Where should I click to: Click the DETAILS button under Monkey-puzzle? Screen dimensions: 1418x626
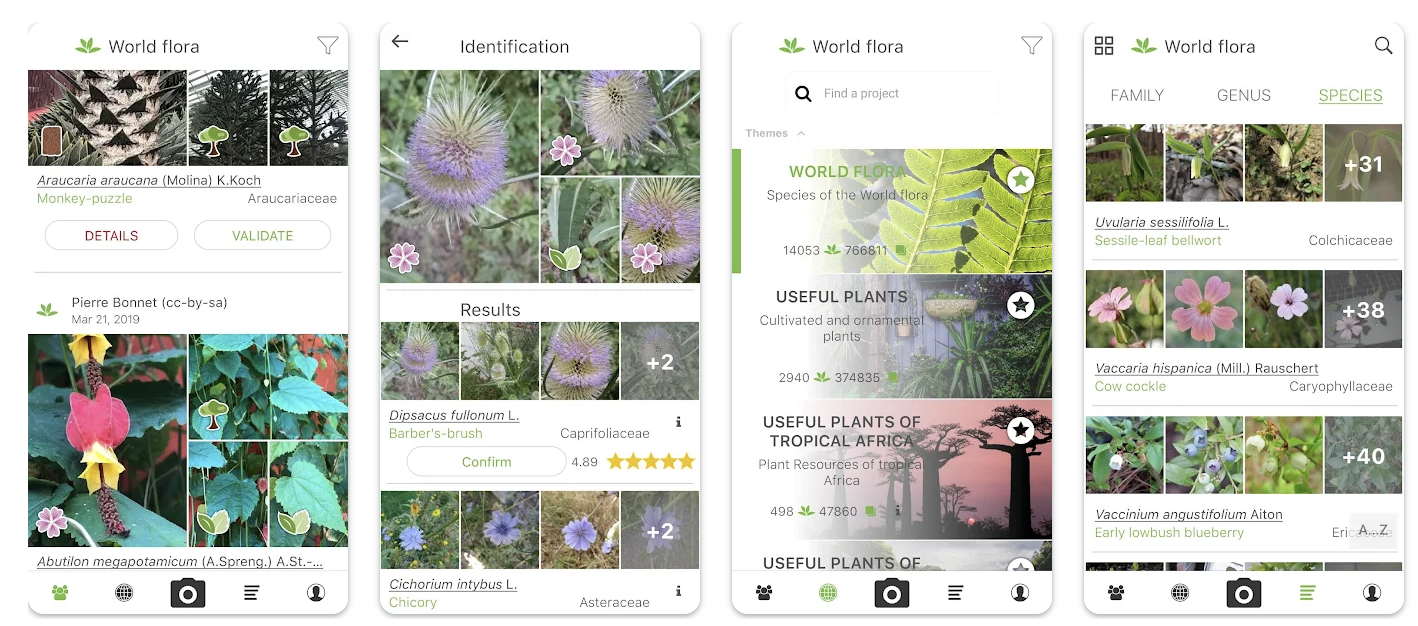pyautogui.click(x=111, y=236)
